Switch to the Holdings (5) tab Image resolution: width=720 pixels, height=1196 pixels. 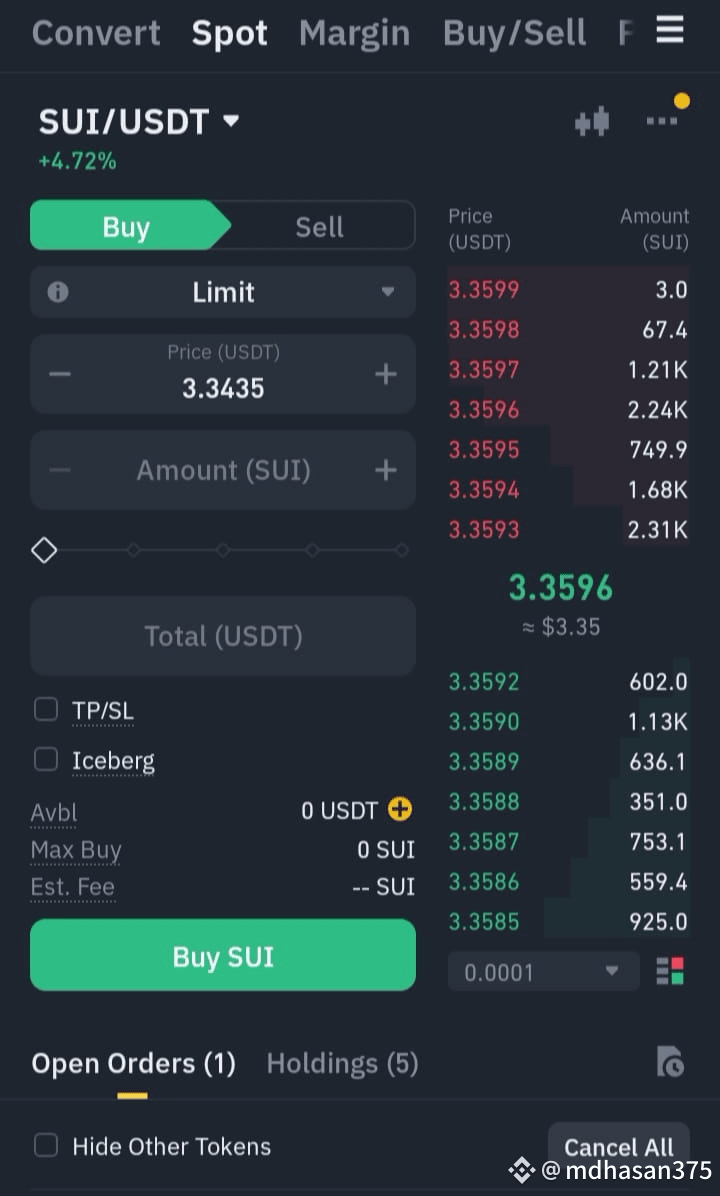[342, 1063]
